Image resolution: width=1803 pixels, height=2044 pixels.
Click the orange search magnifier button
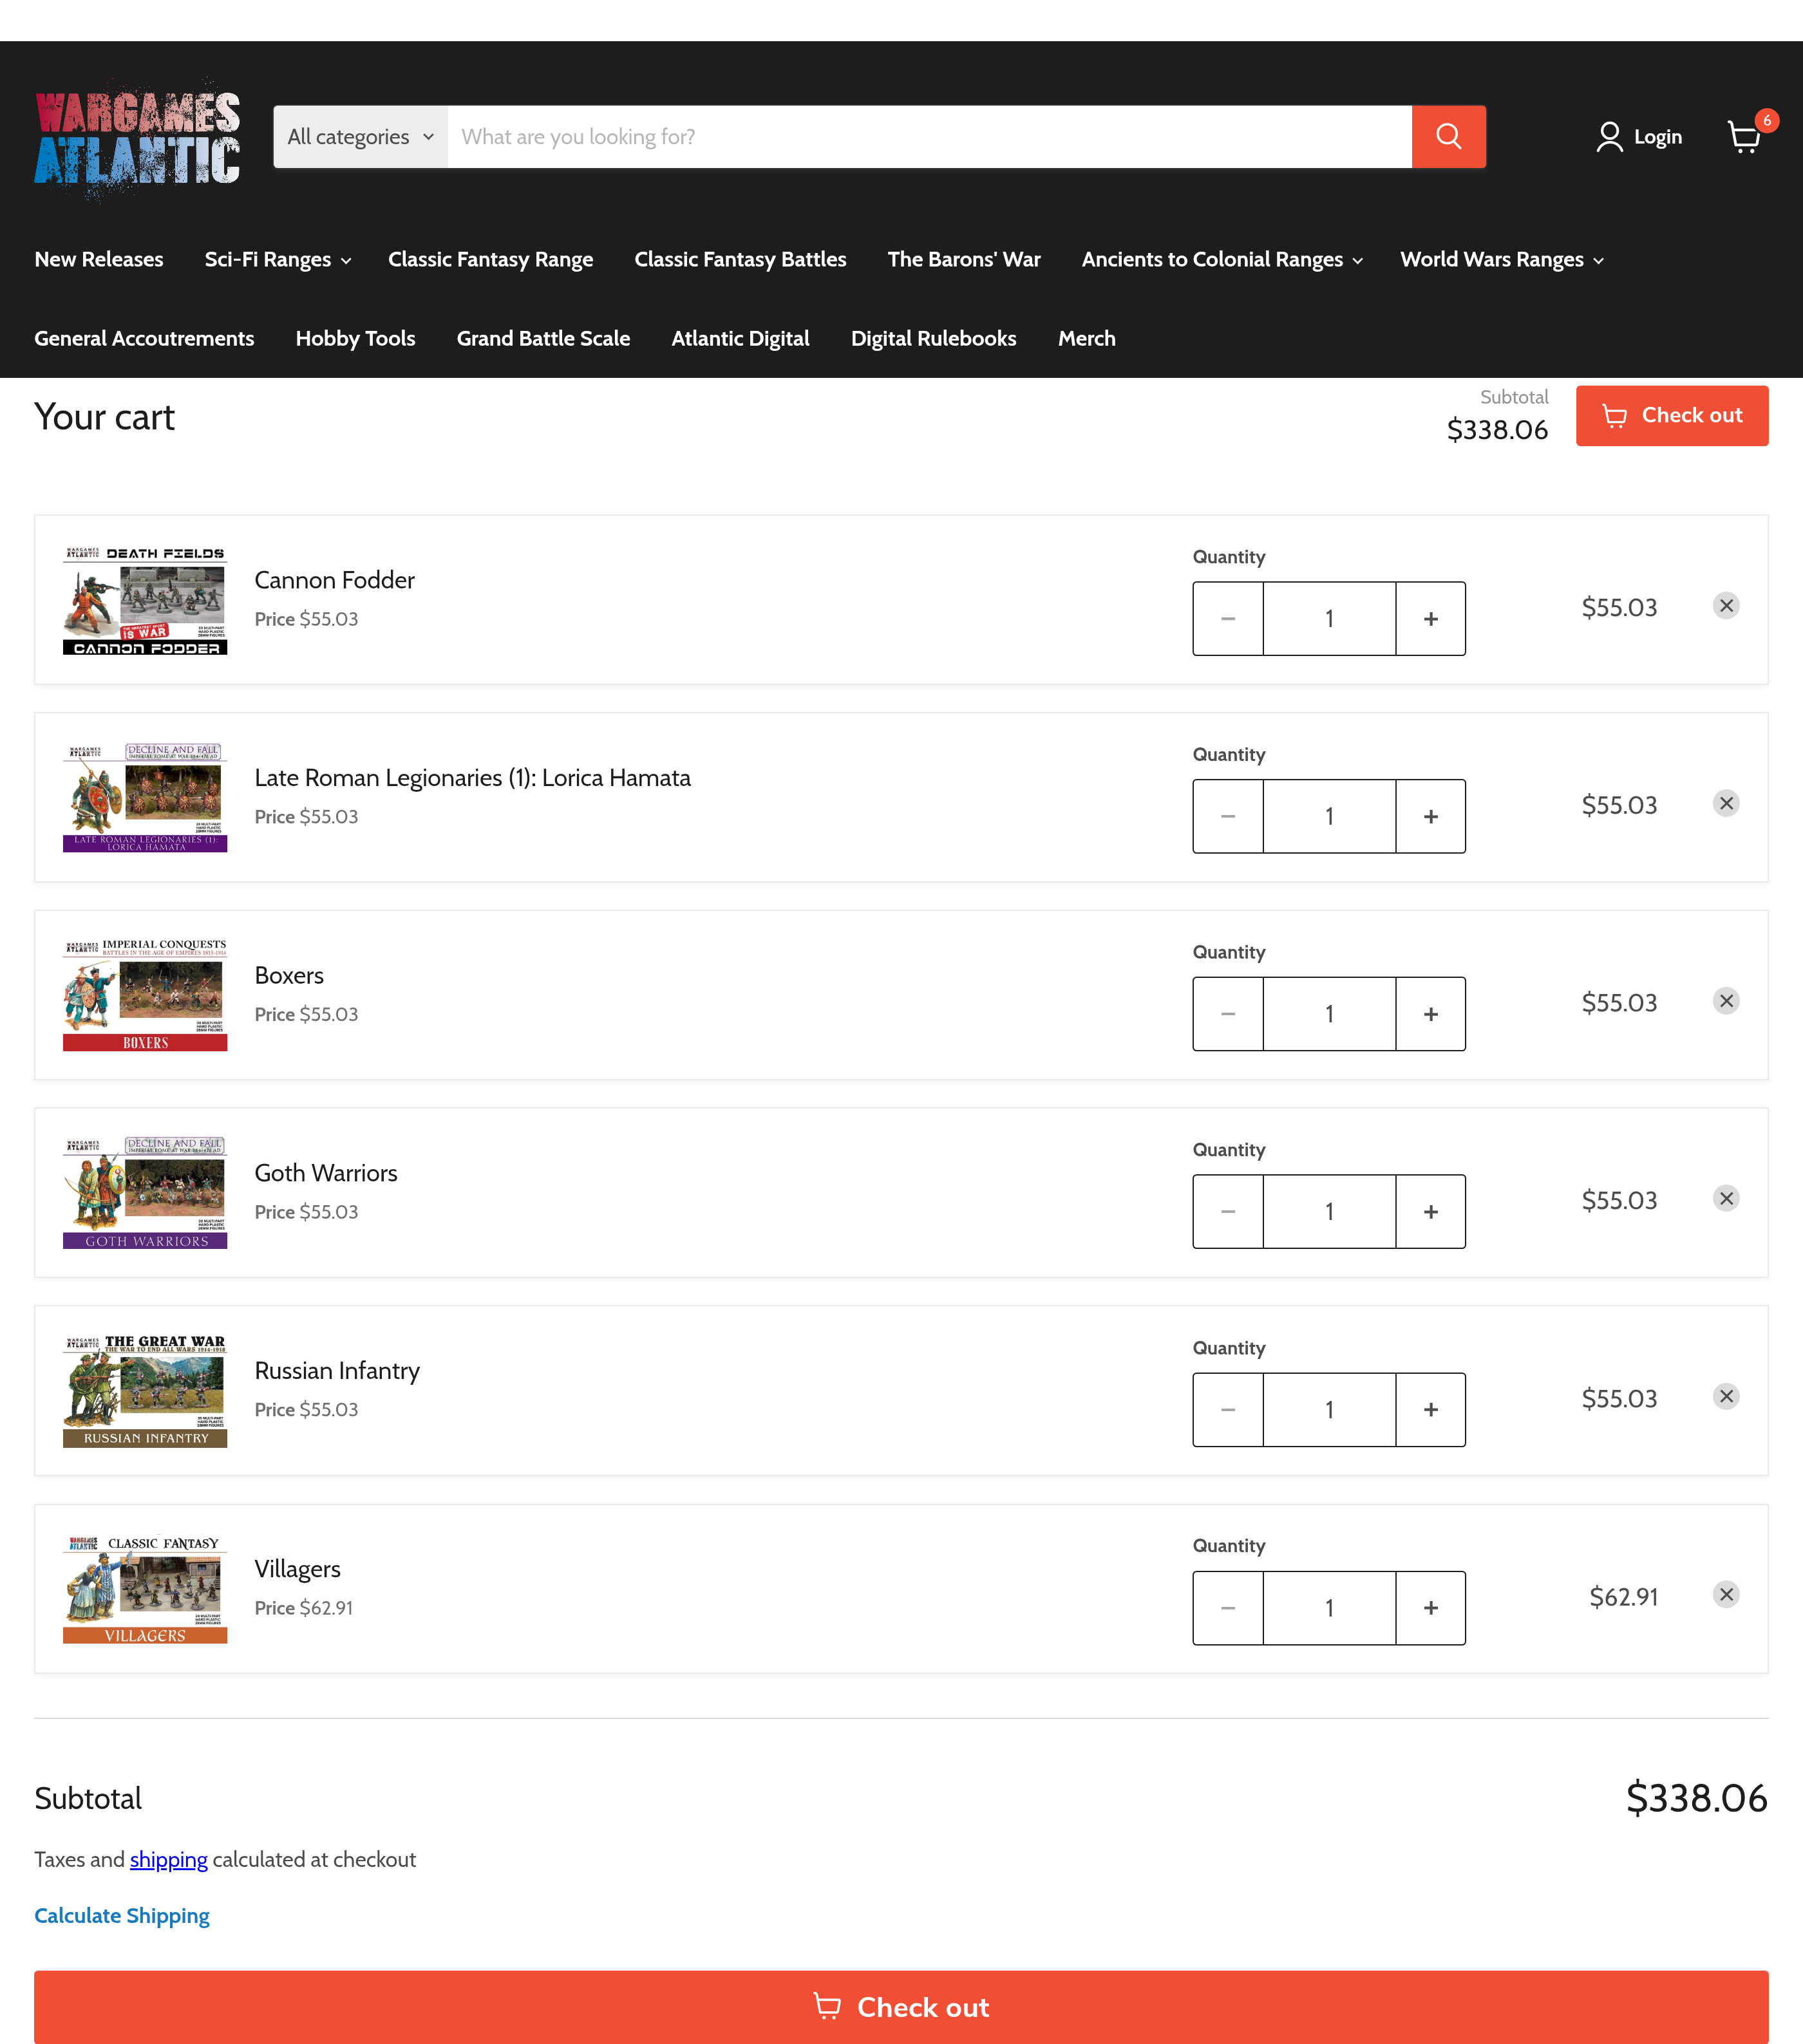coord(1448,137)
